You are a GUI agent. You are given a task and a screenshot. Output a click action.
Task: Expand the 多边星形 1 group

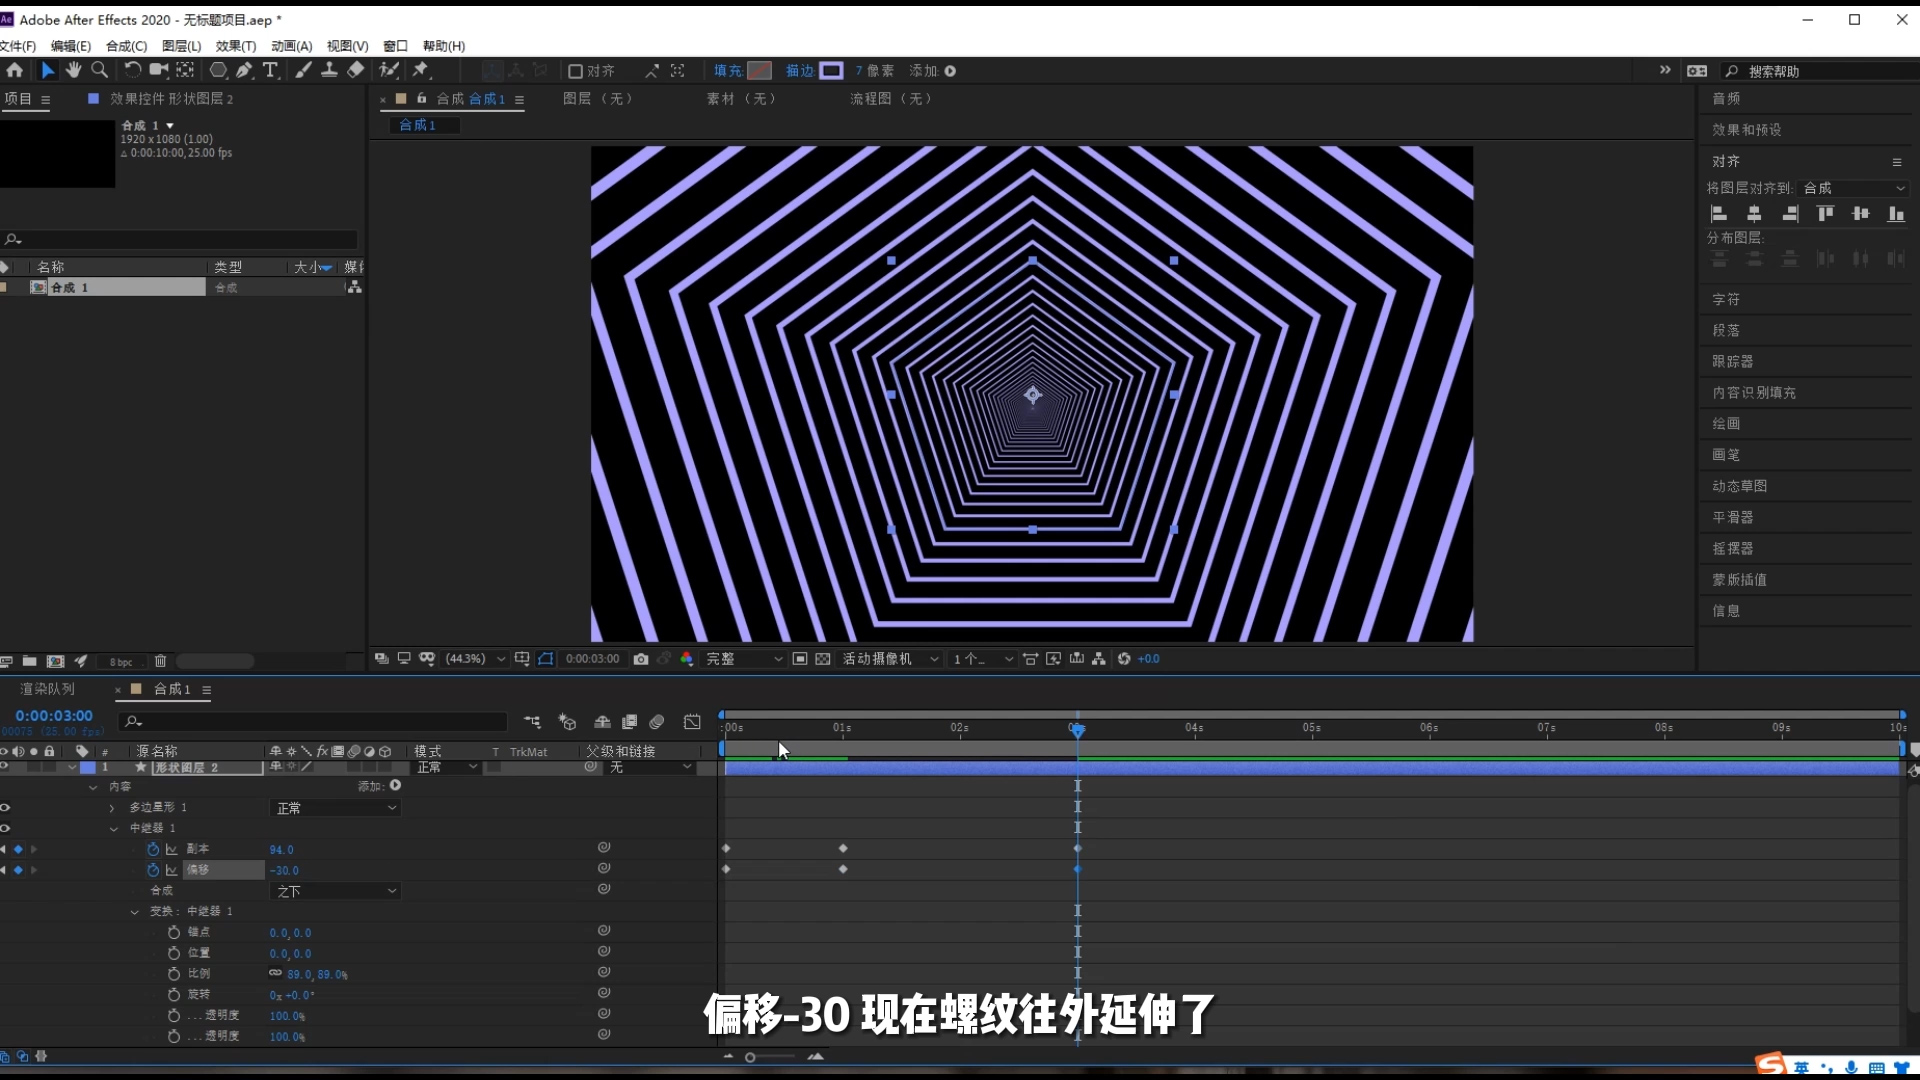click(112, 808)
